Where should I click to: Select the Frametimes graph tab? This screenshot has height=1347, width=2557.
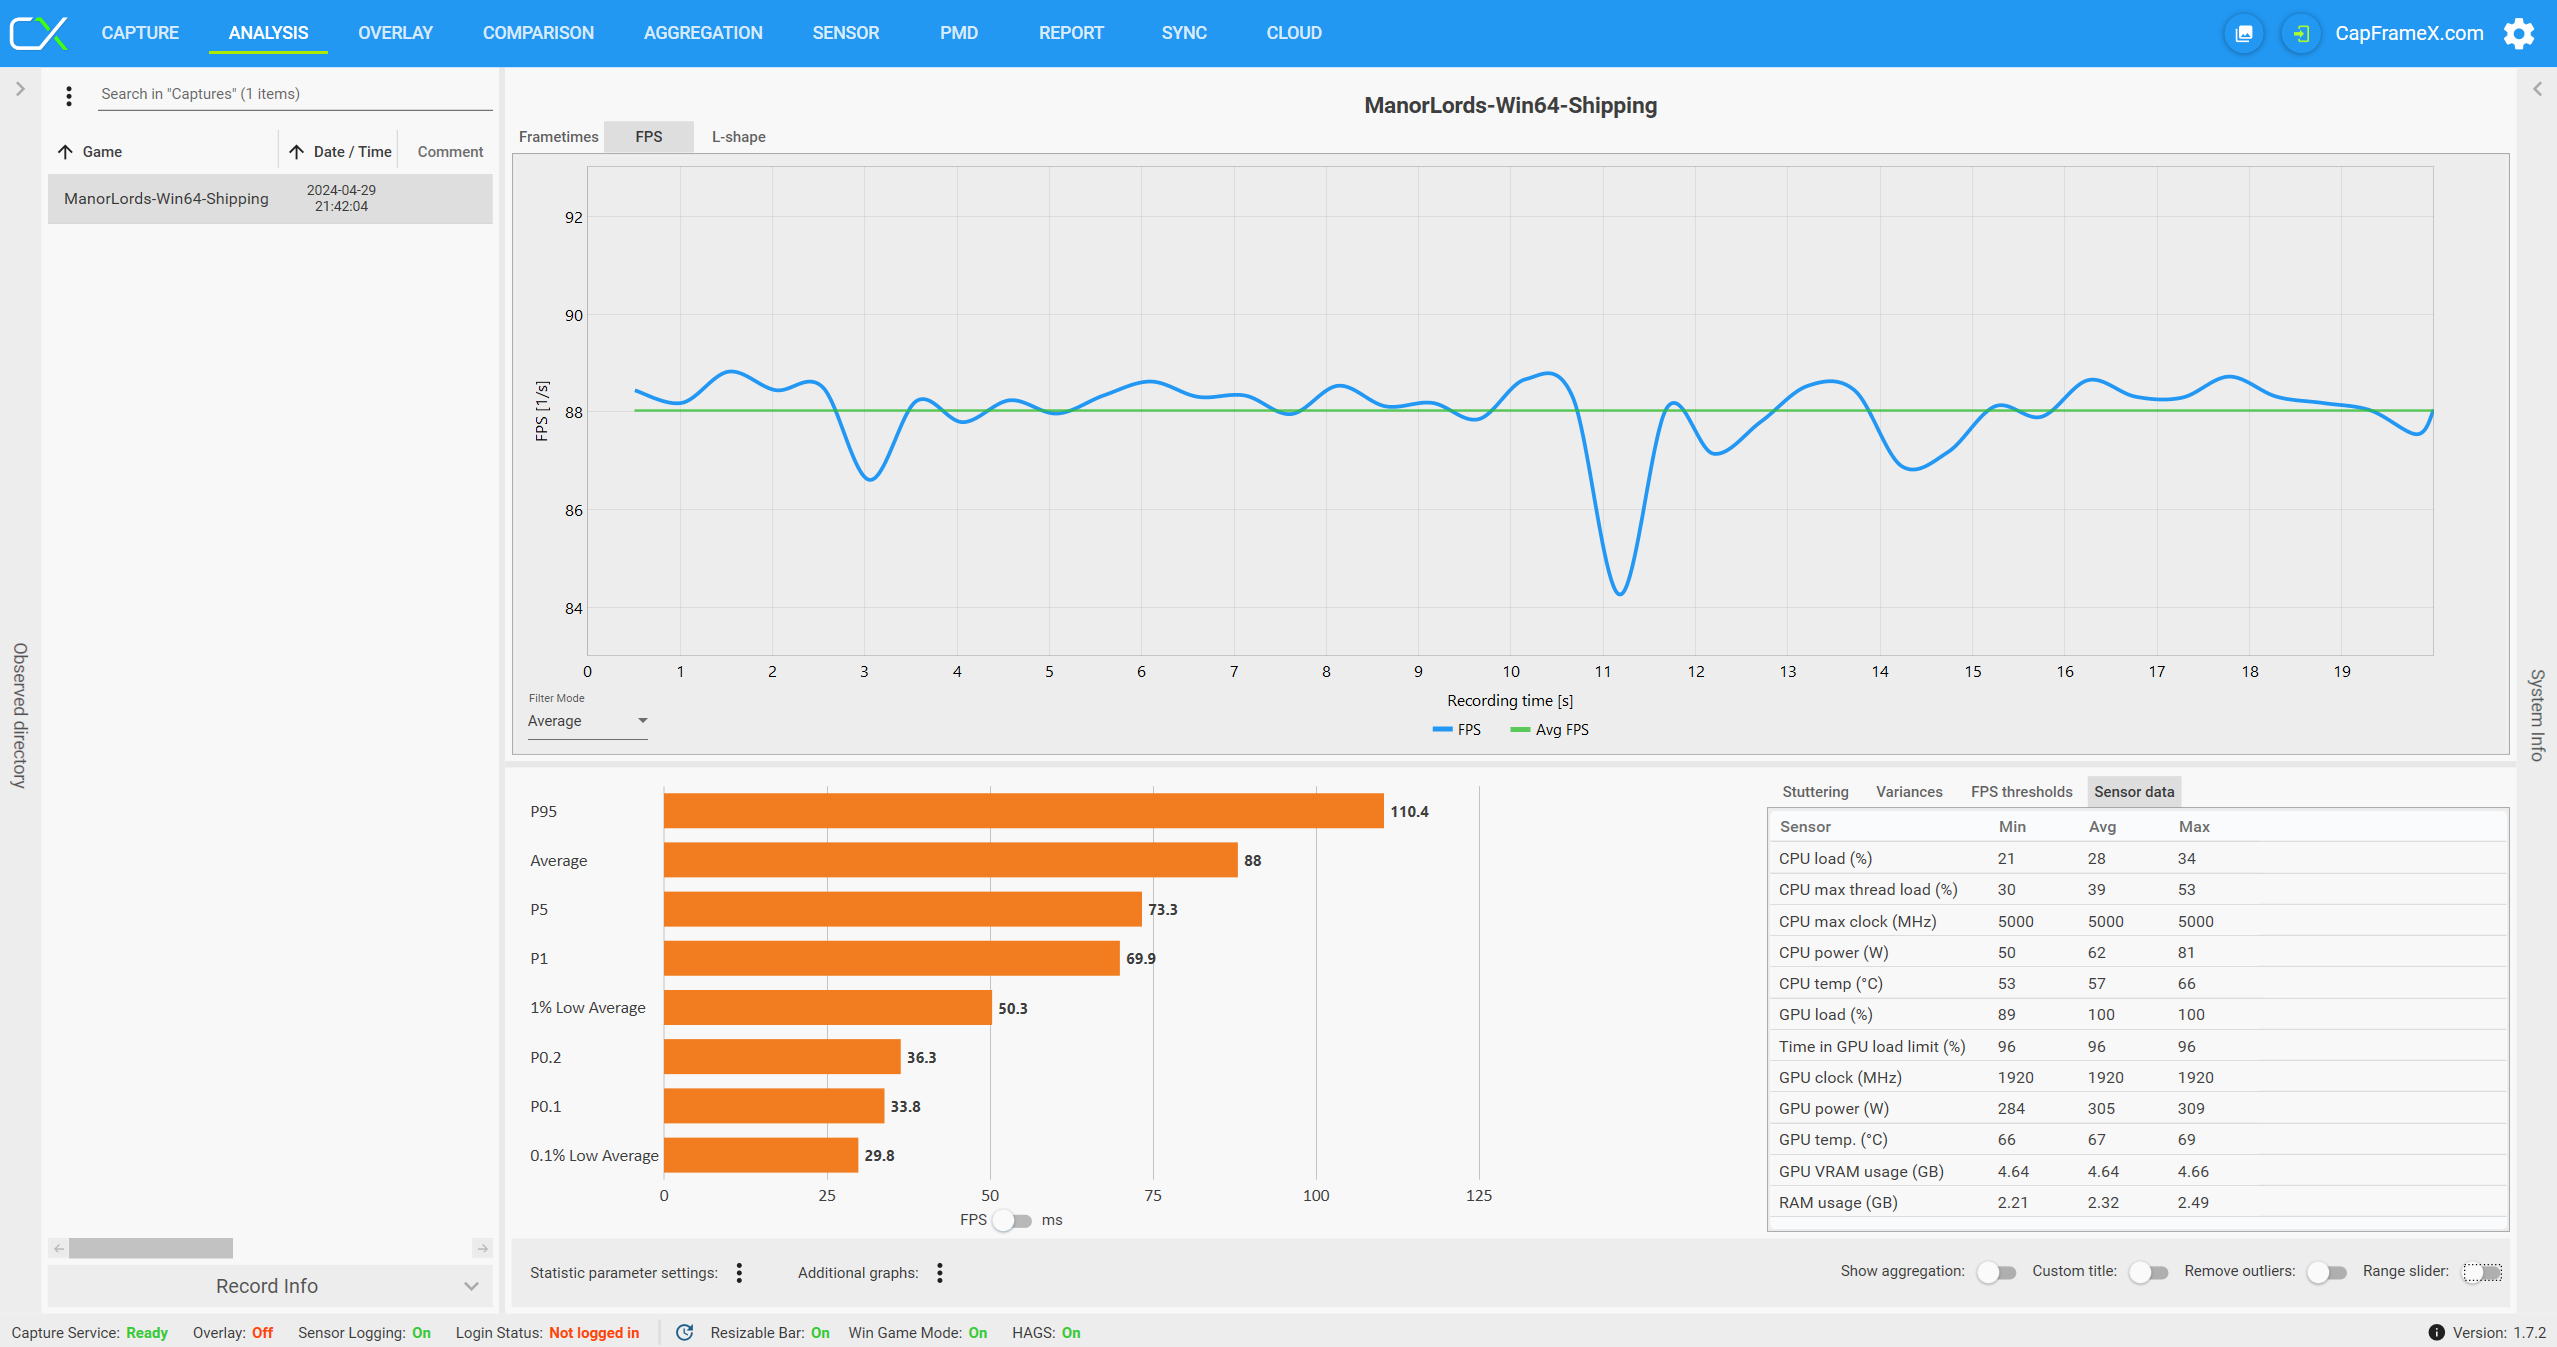pos(558,137)
